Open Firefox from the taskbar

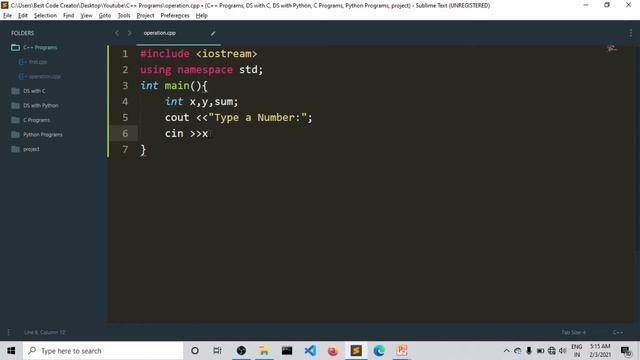333,351
